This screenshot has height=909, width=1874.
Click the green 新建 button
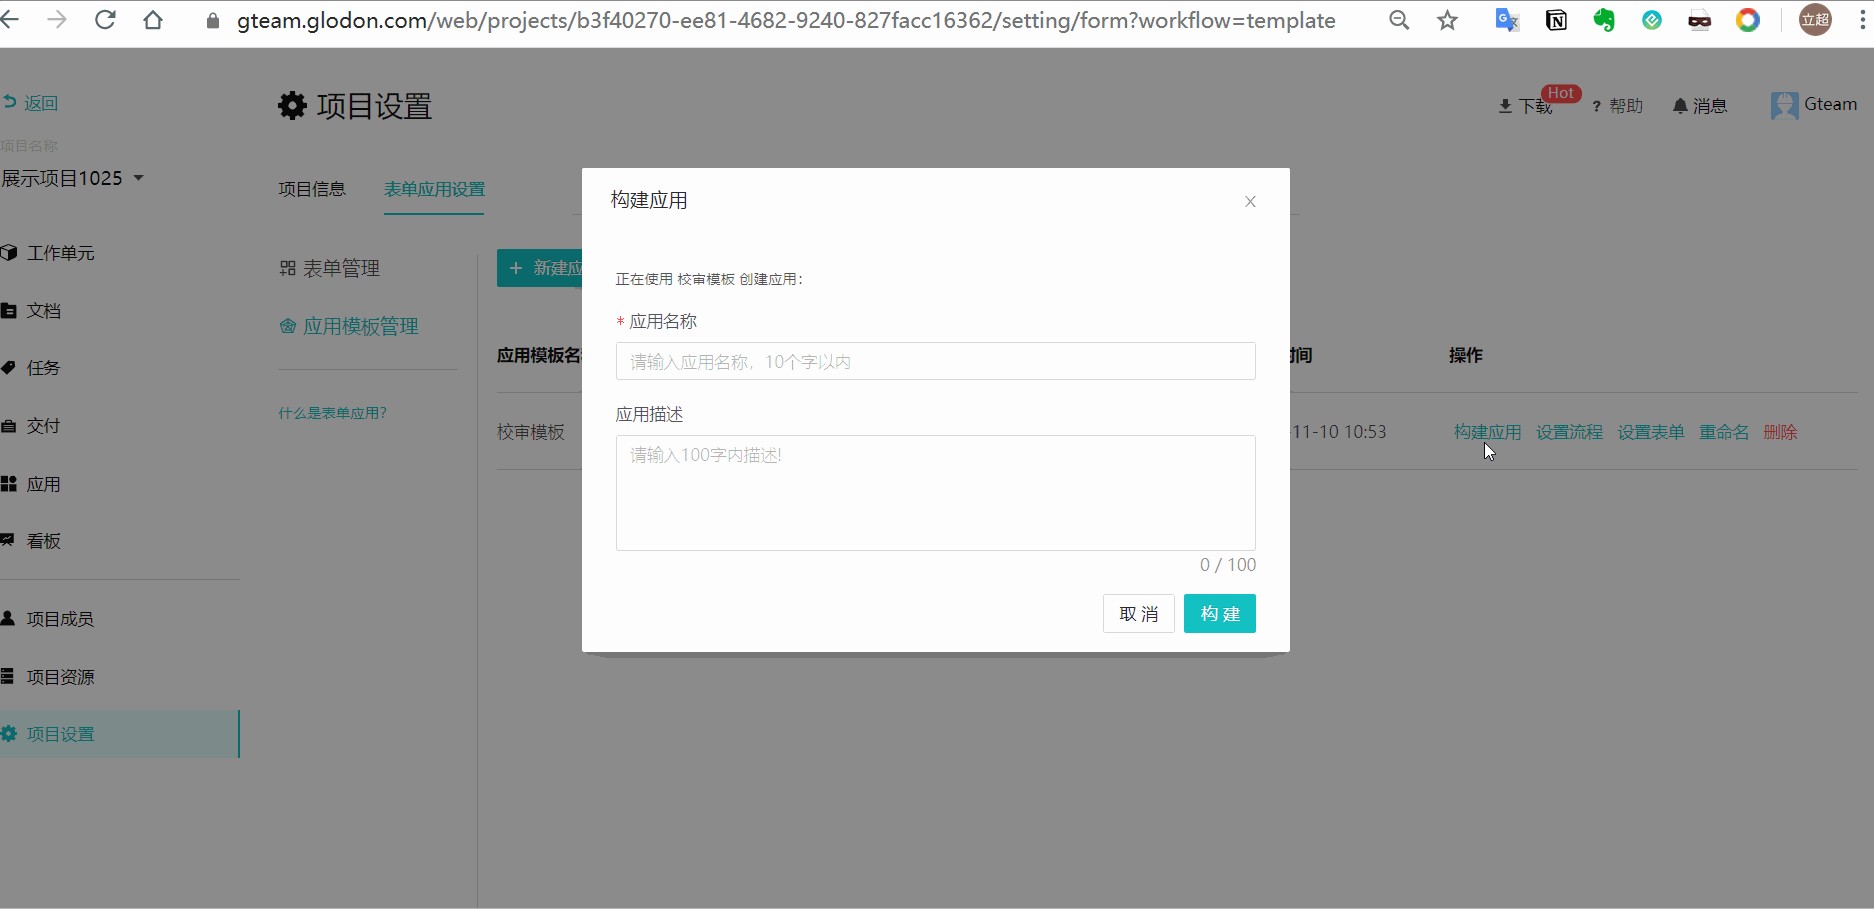pyautogui.click(x=540, y=268)
